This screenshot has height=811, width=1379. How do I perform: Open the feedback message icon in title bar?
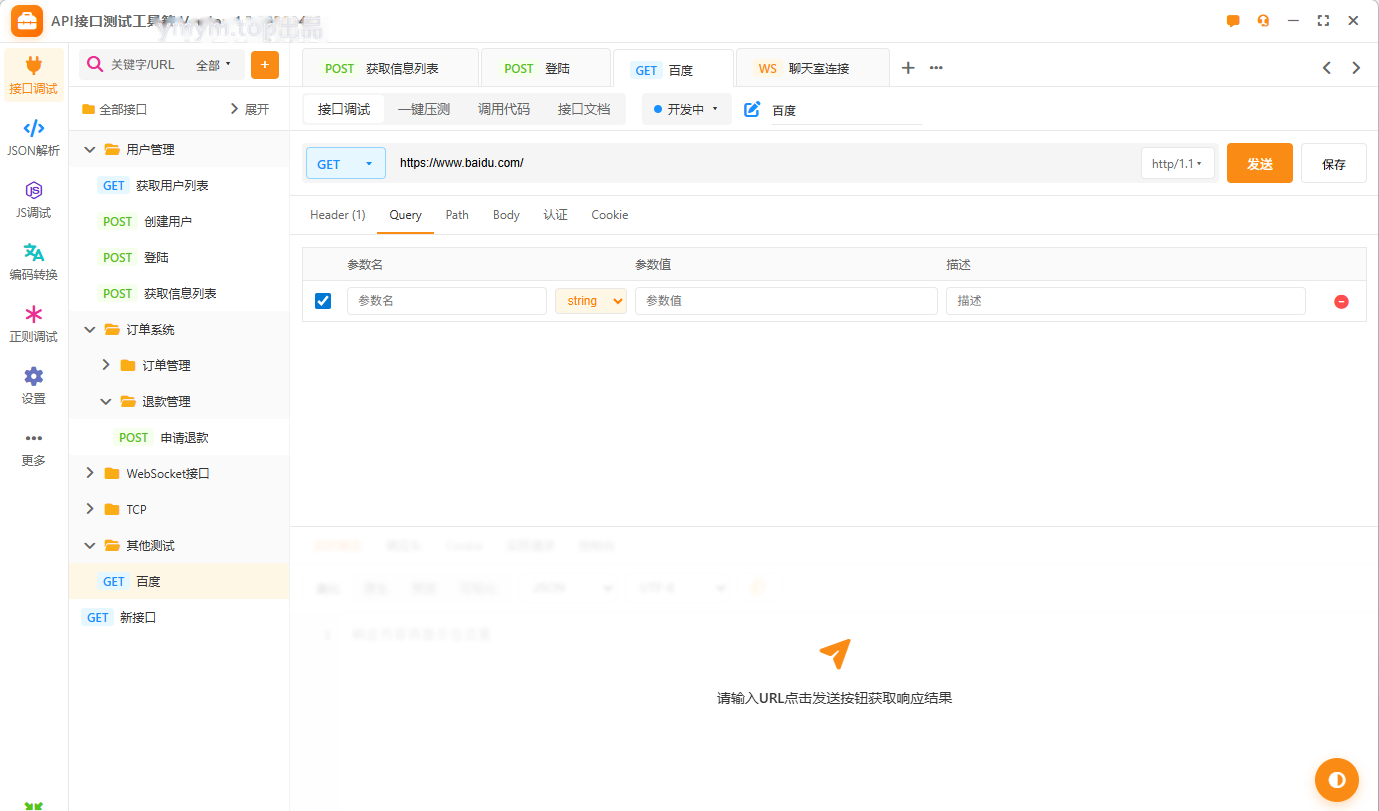(x=1233, y=20)
